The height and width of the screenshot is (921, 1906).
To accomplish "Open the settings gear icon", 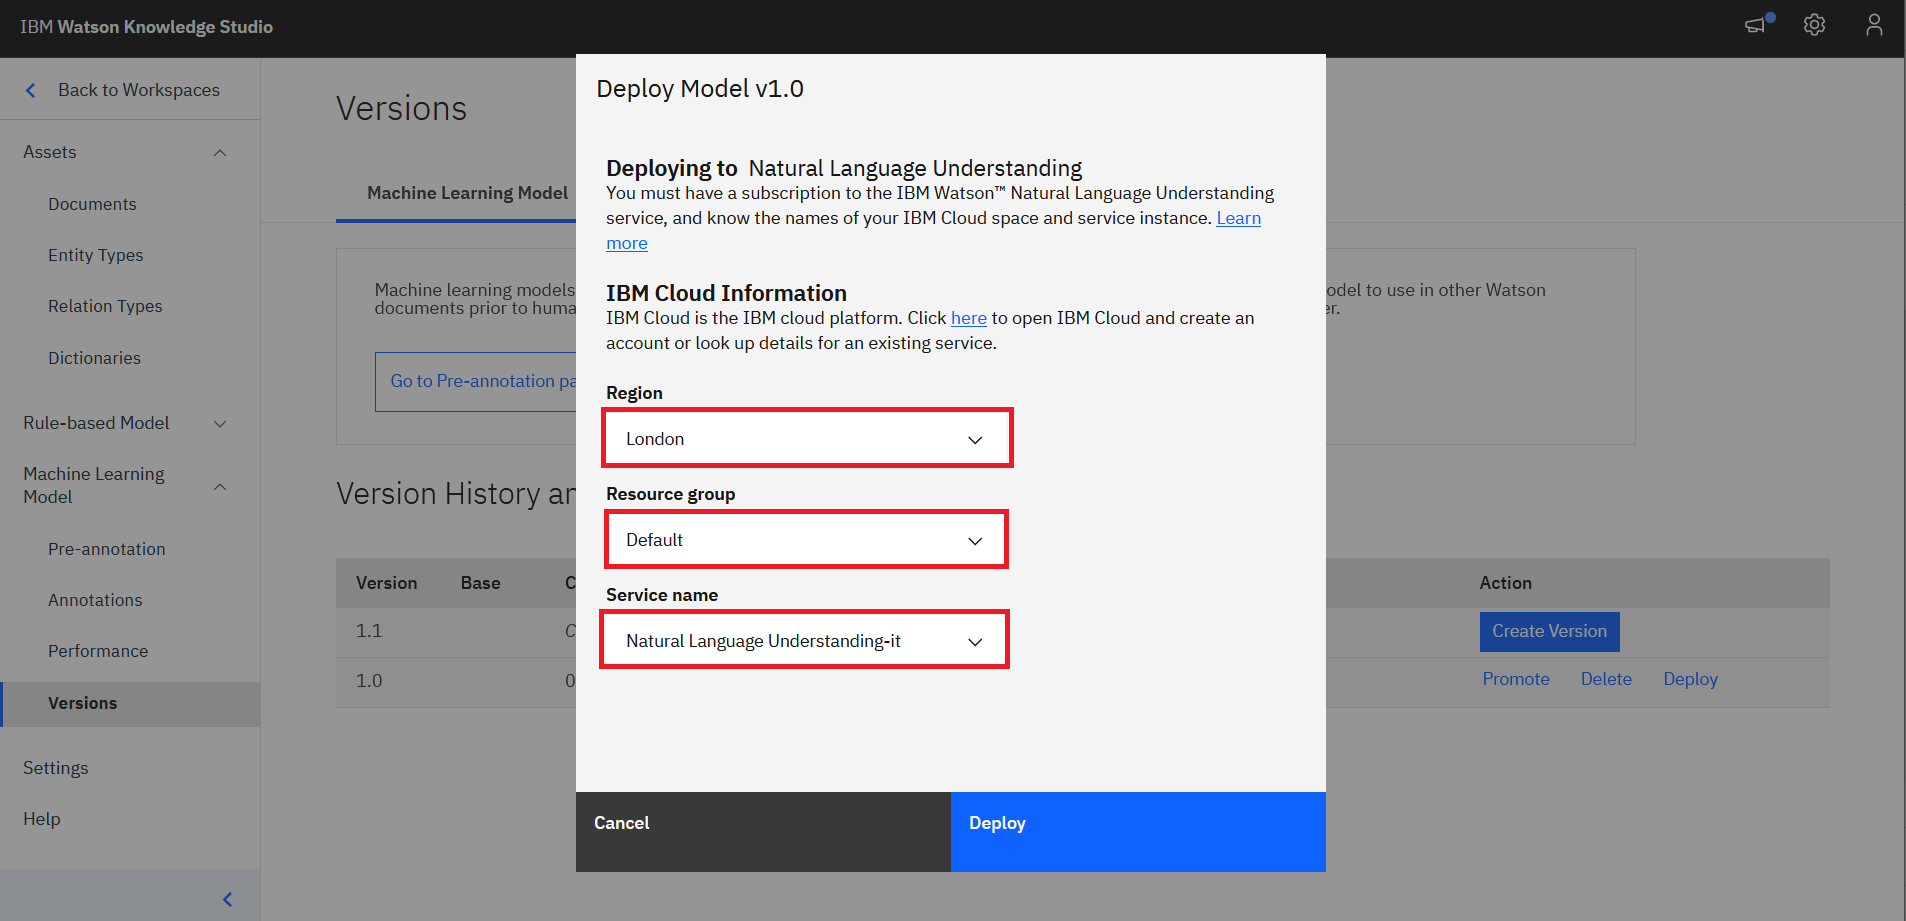I will pos(1814,25).
